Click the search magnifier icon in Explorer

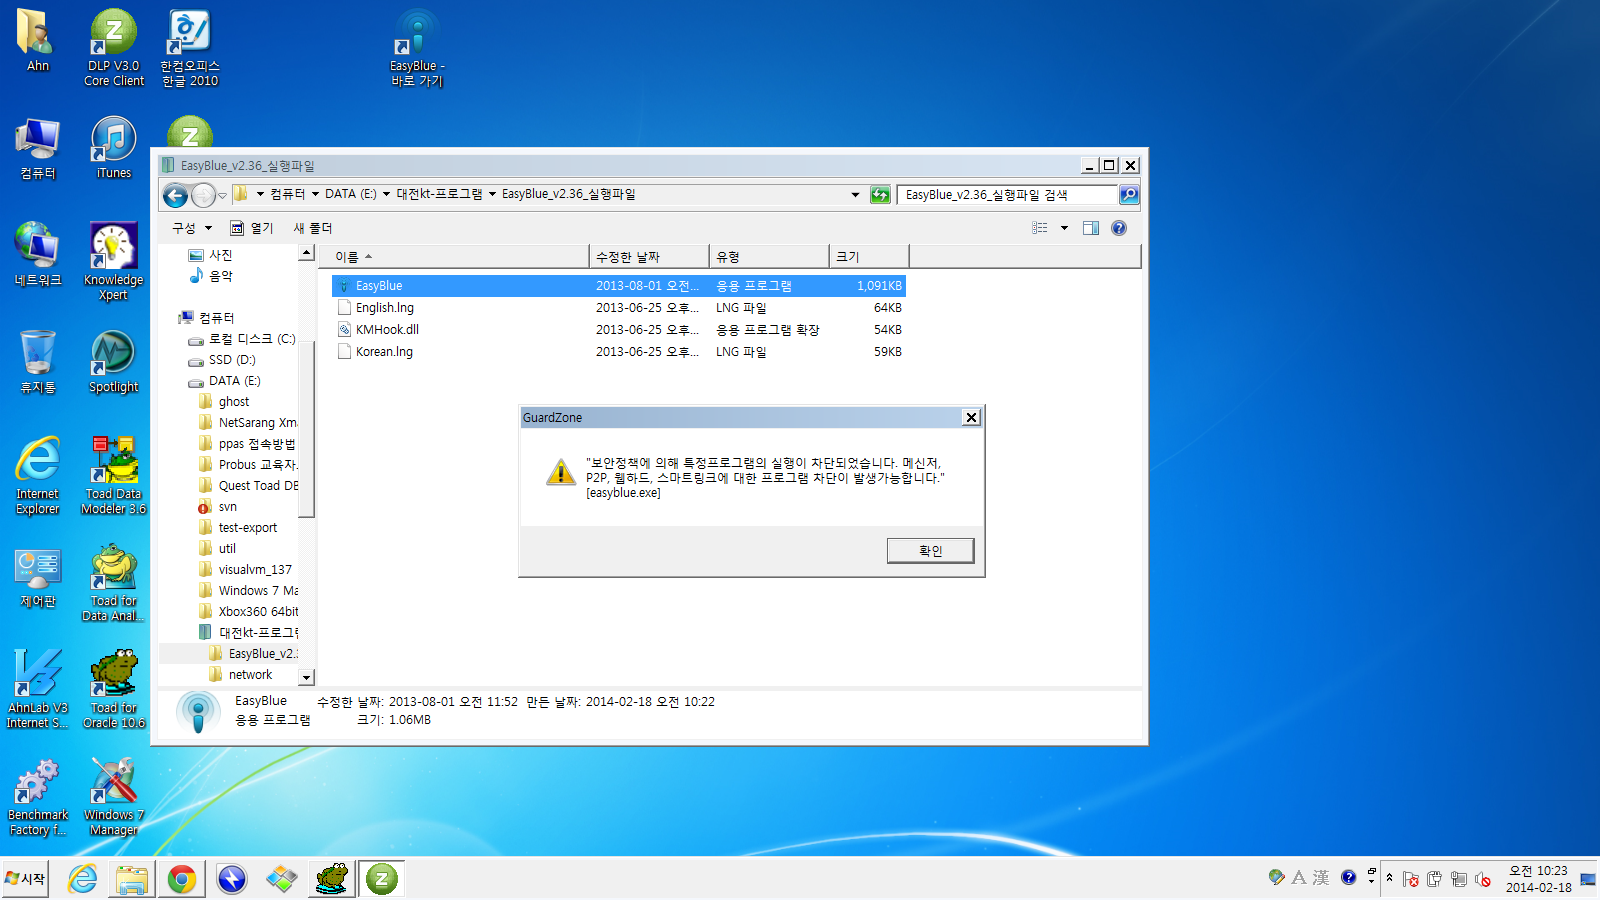pos(1129,195)
